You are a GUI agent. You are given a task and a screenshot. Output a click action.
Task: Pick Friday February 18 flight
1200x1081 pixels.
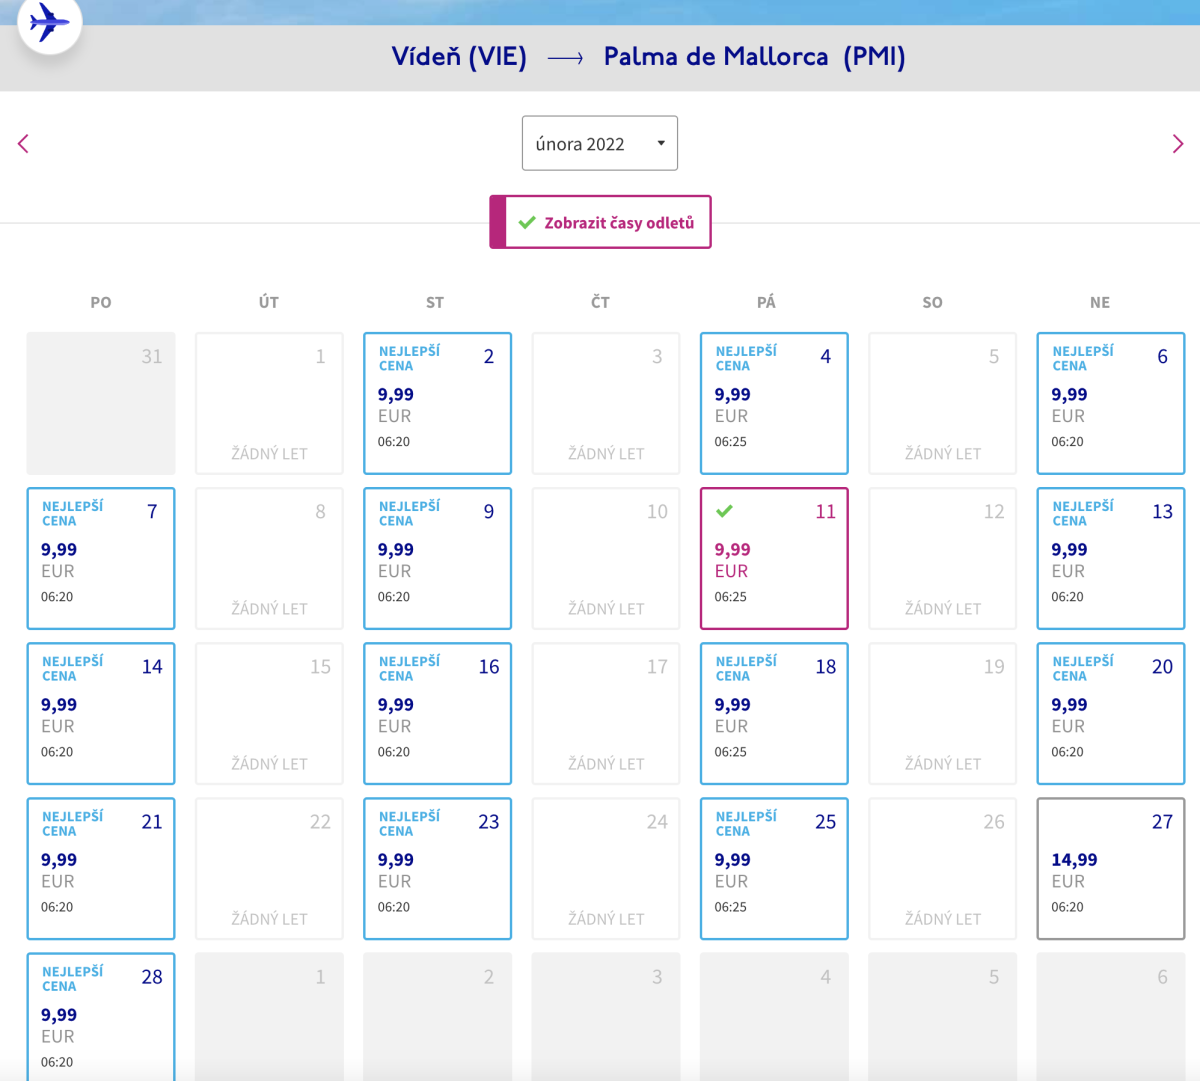774,714
